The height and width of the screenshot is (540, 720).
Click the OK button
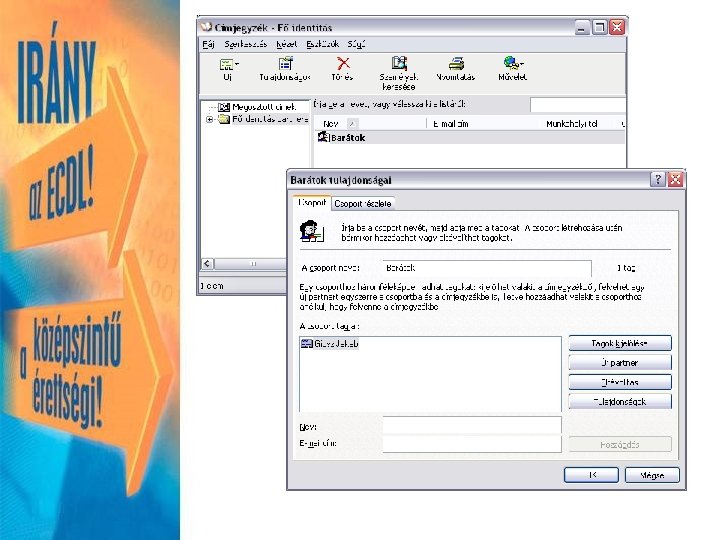(591, 475)
